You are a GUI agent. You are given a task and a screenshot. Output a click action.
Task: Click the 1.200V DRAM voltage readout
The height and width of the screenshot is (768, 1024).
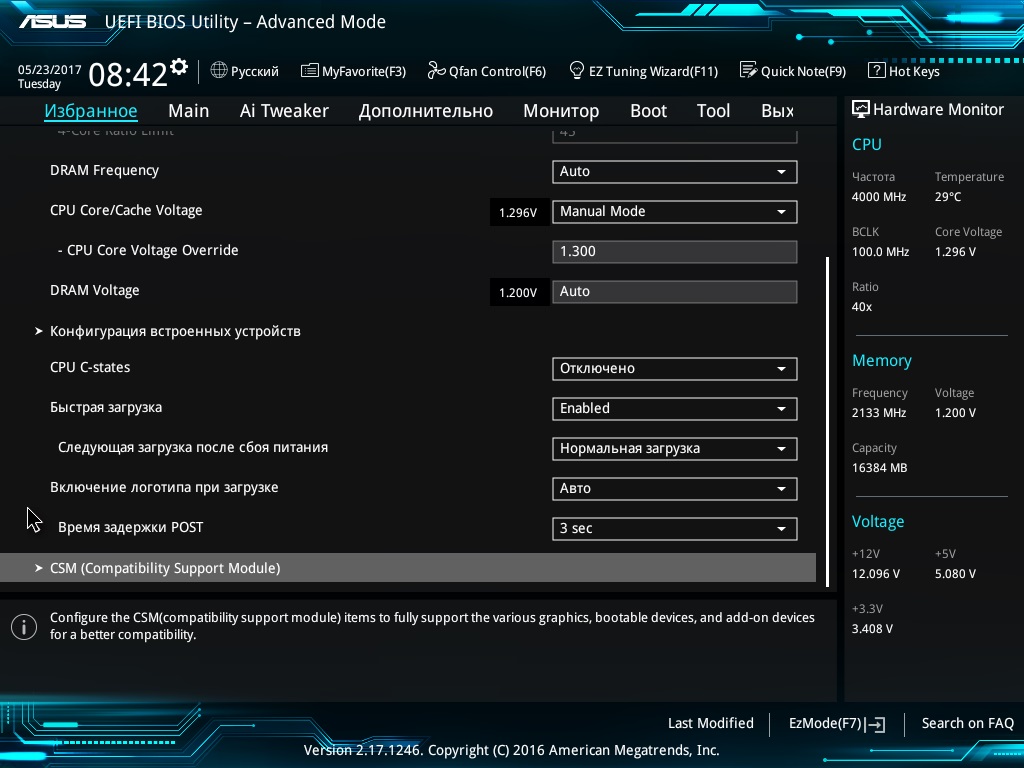click(x=518, y=292)
